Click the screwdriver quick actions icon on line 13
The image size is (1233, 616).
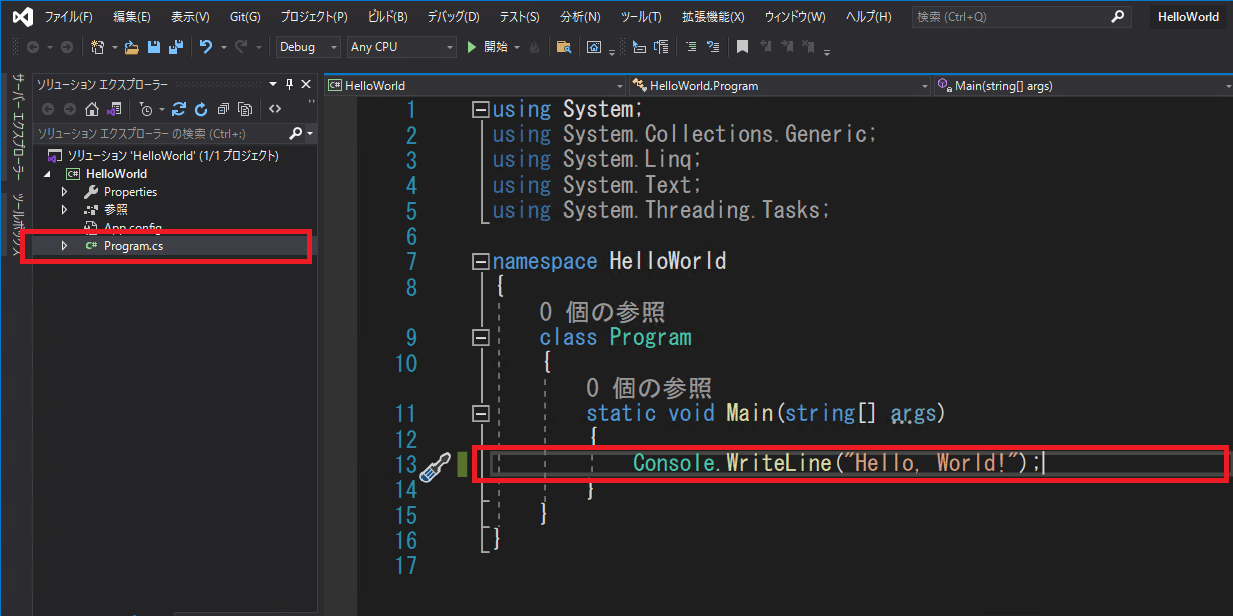click(x=435, y=467)
